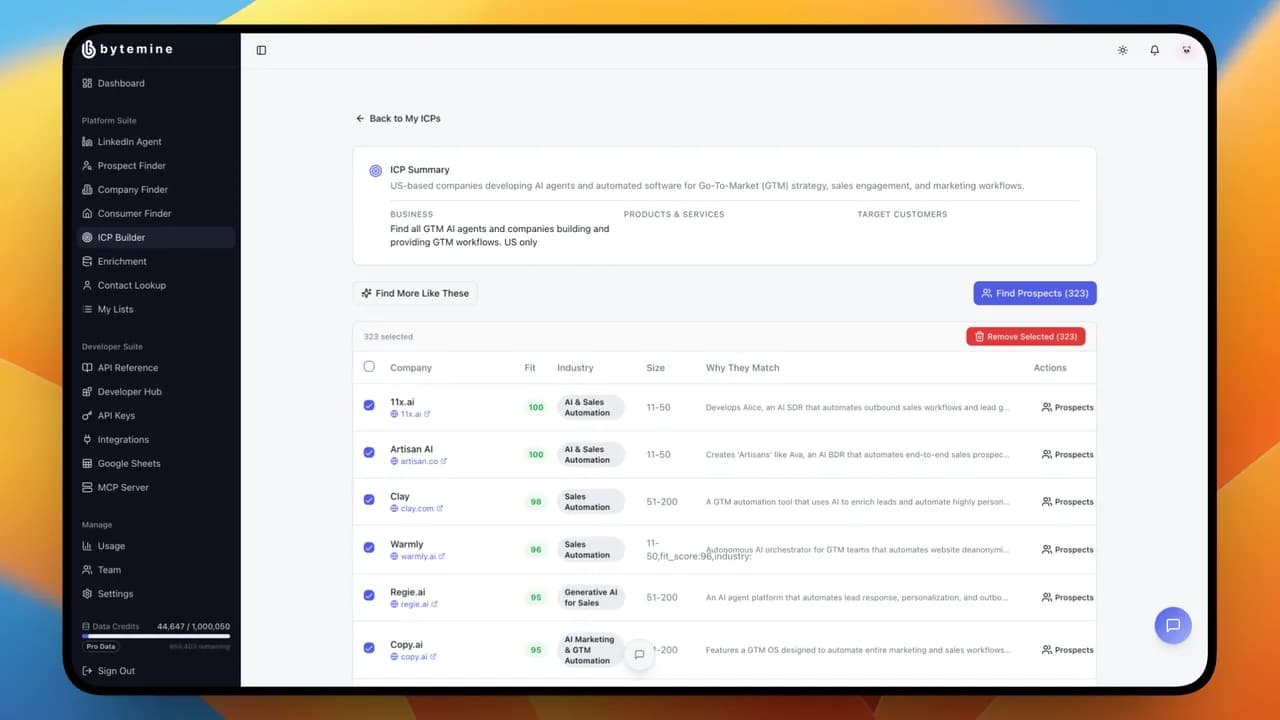The image size is (1280, 720).
Task: Click the fit score 98 for Clay
Action: click(x=536, y=502)
